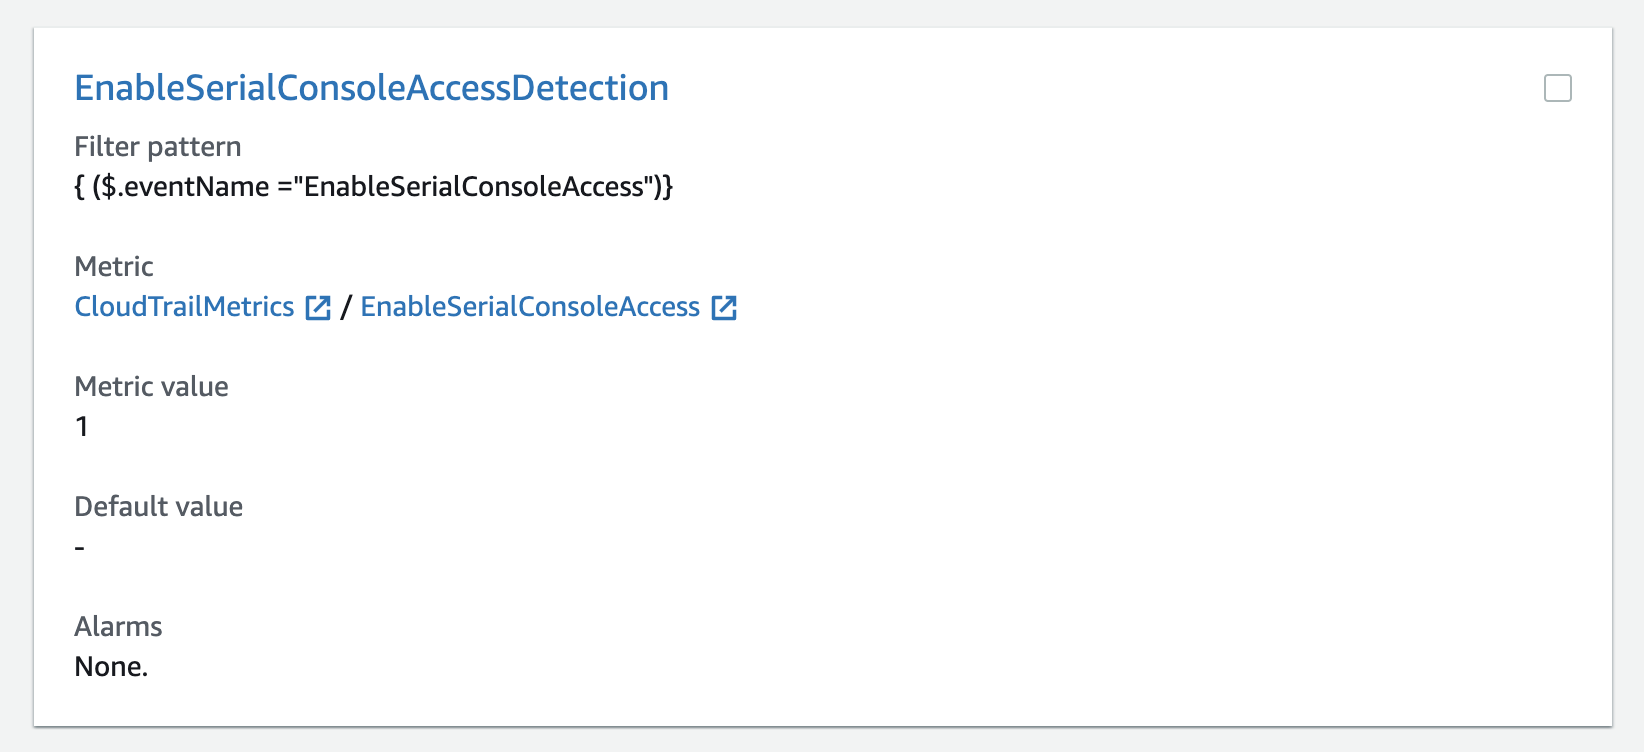This screenshot has height=752, width=1644.
Task: Click the Metric section heading
Action: click(x=113, y=266)
